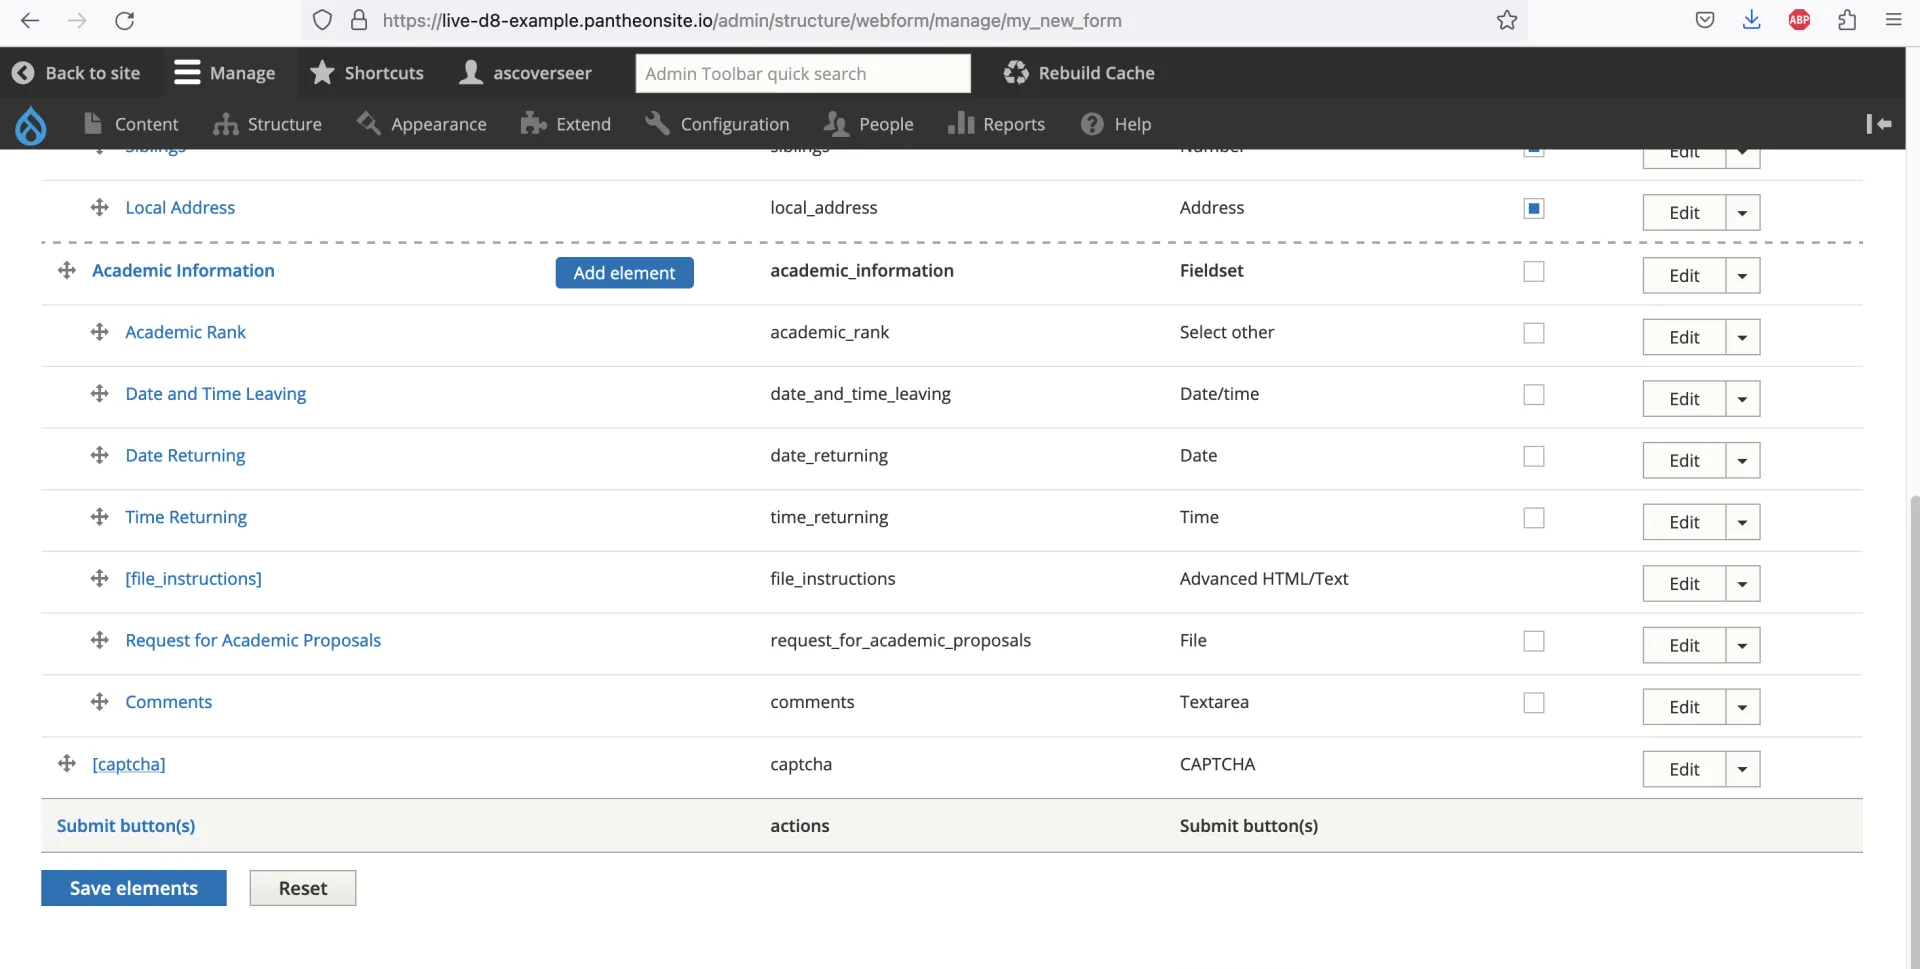The width and height of the screenshot is (1920, 969).
Task: Reload the page with the refresh icon
Action: 124,20
